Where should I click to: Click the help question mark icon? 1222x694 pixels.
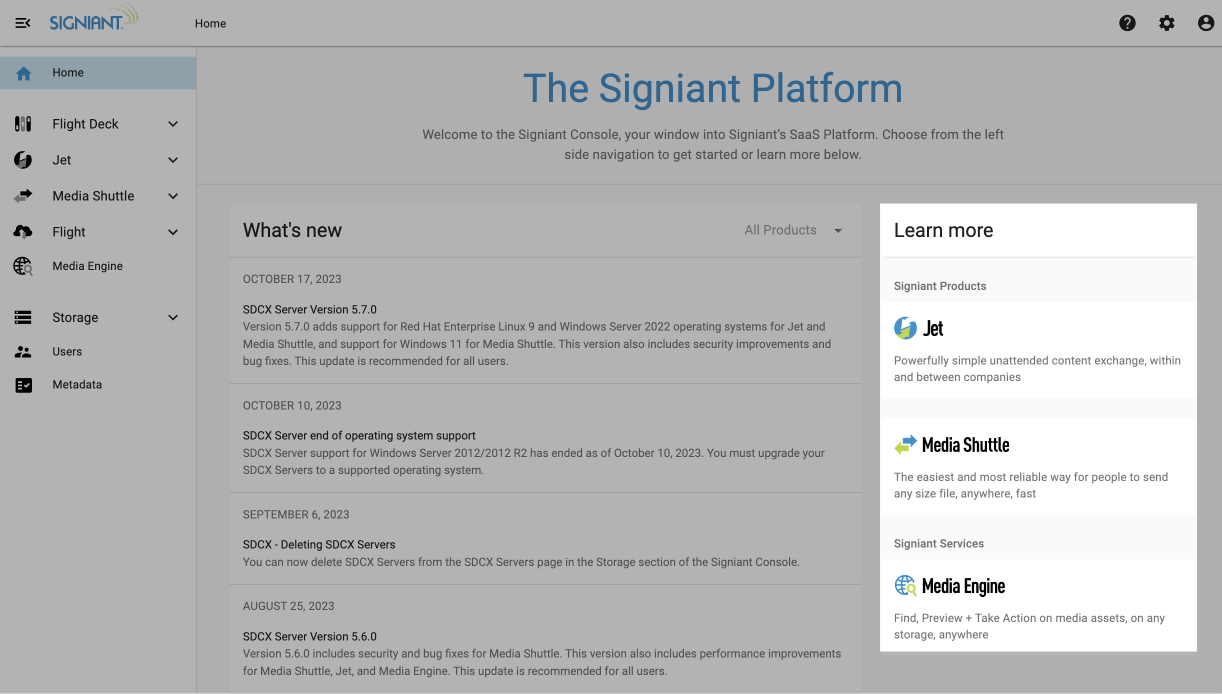pyautogui.click(x=1127, y=22)
